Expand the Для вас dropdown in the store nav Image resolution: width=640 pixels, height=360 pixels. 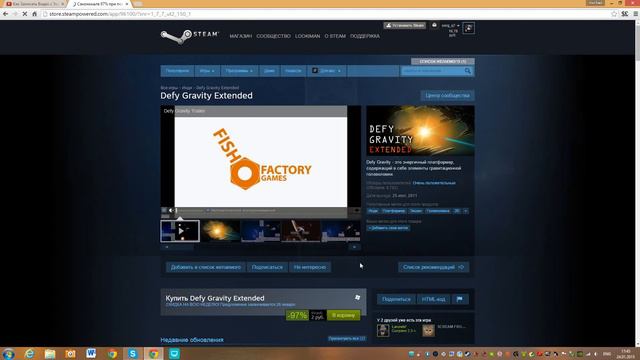[327, 71]
